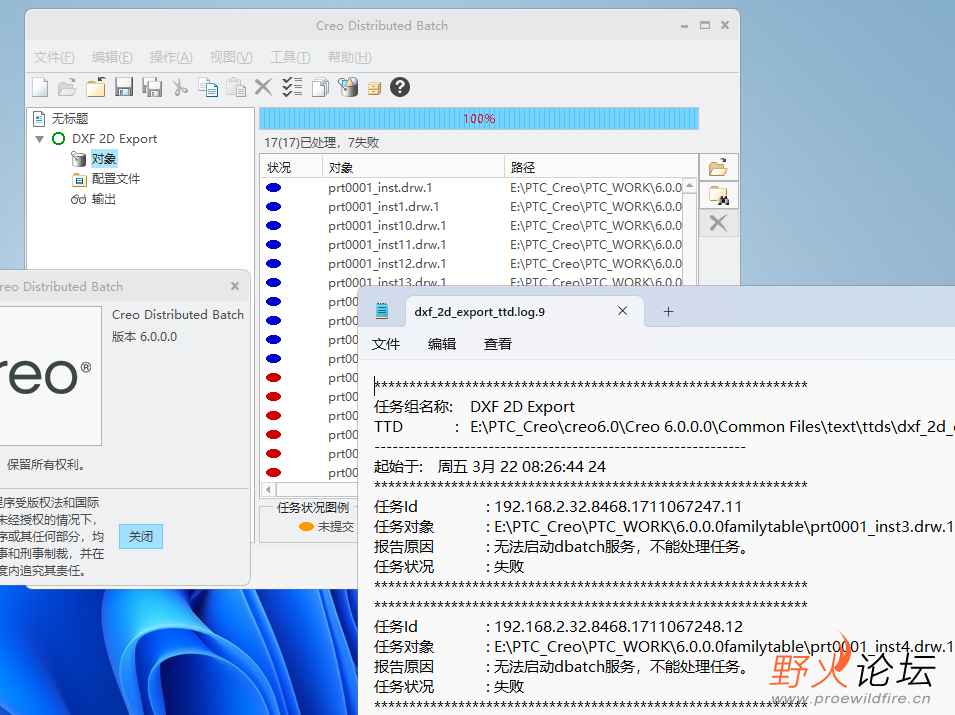The image size is (955, 715).
Task: Click the blue status dot for prt0001_inst12.drw.1
Action: click(273, 263)
